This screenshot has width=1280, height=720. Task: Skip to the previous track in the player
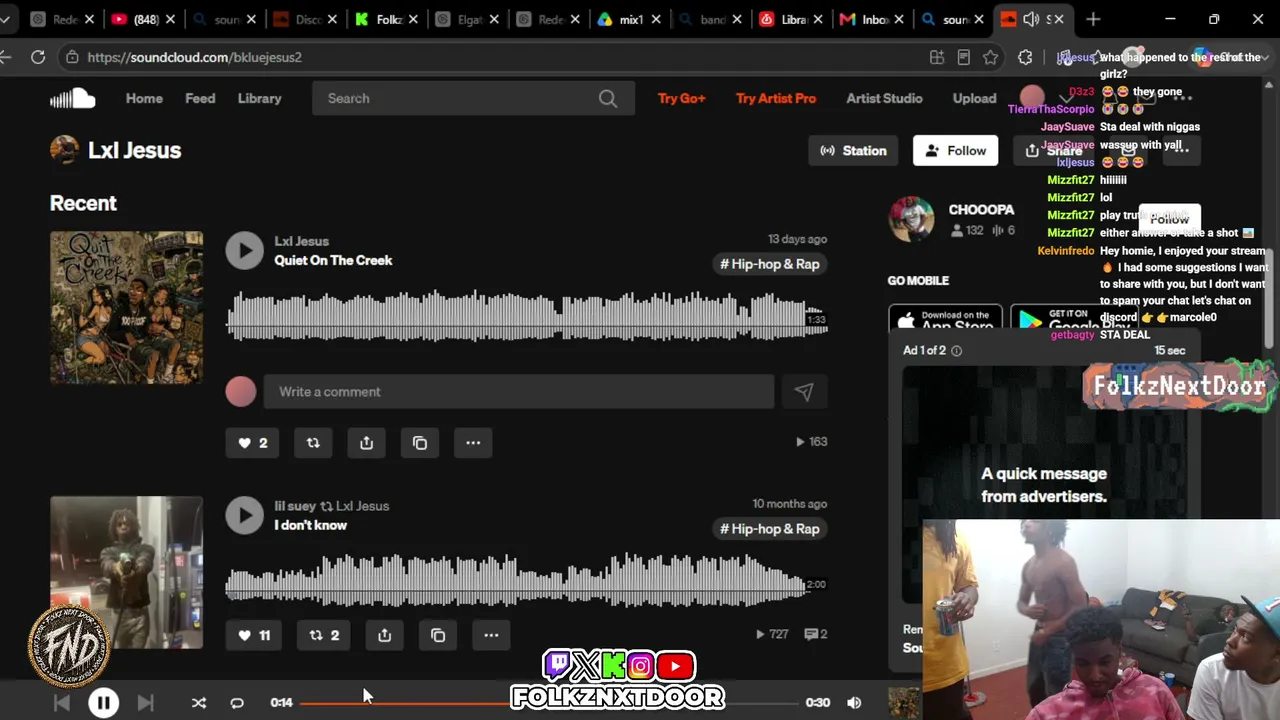[62, 703]
